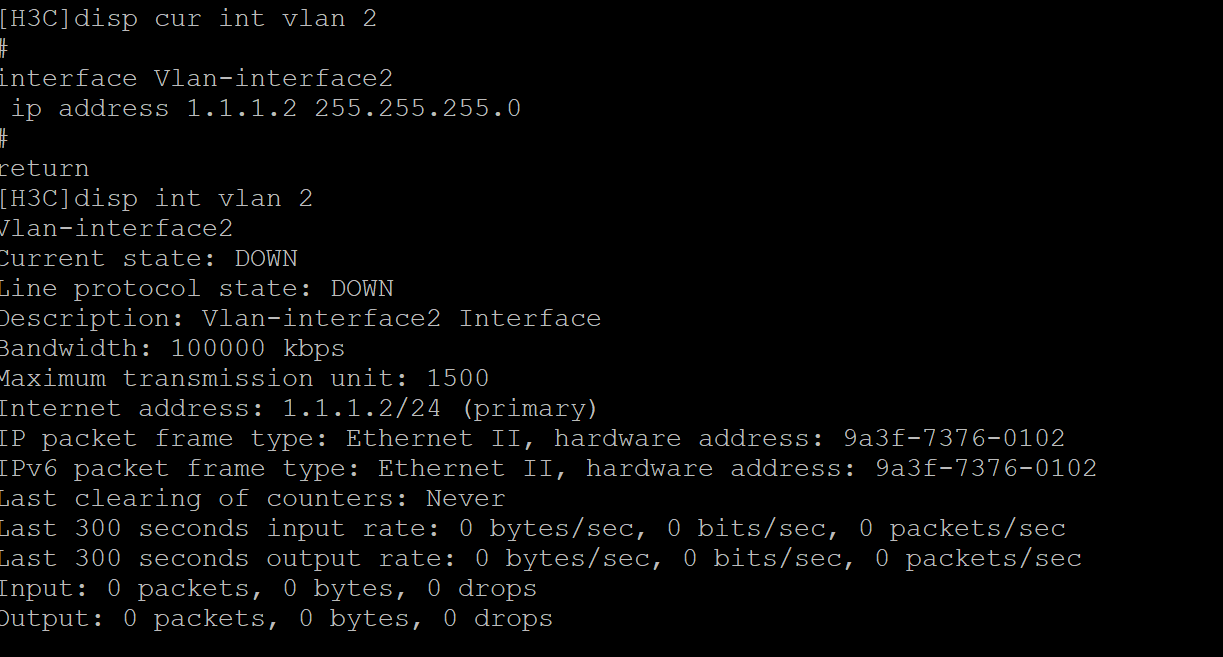Click the 'return' line
Viewport: 1223px width, 657px height.
click(x=45, y=168)
